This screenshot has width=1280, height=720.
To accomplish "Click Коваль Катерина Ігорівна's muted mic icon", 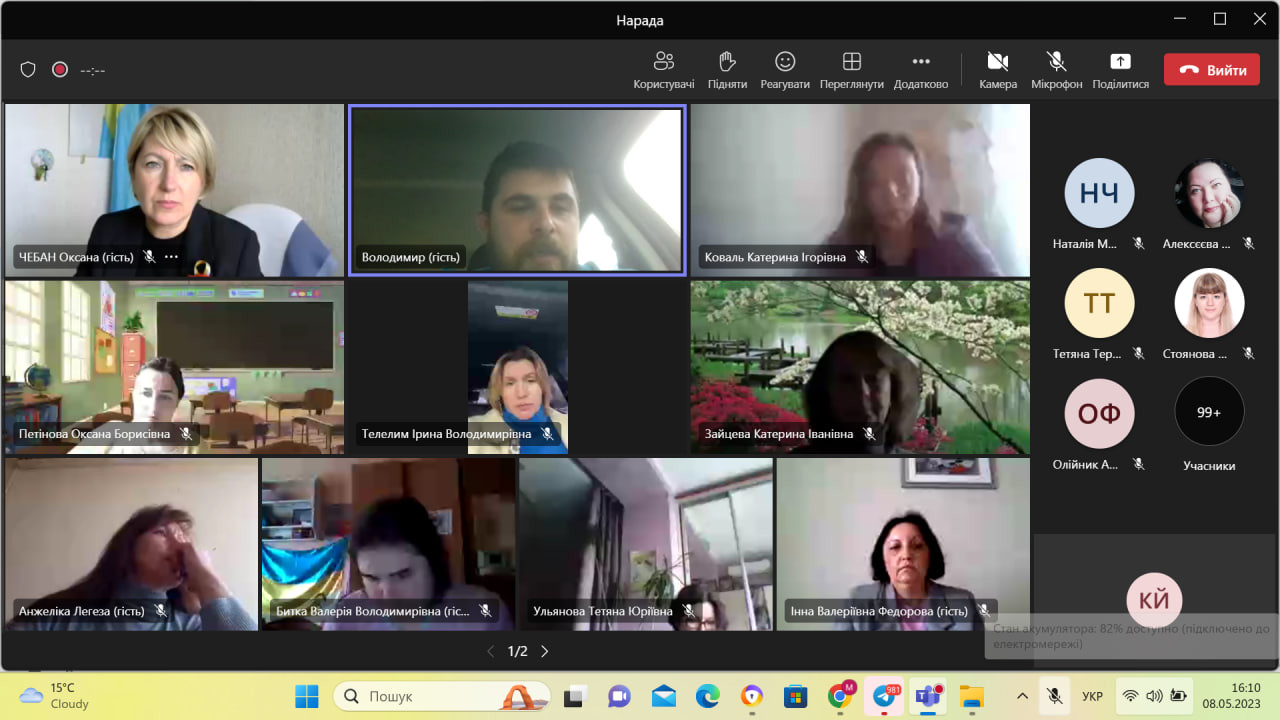I will 862,257.
